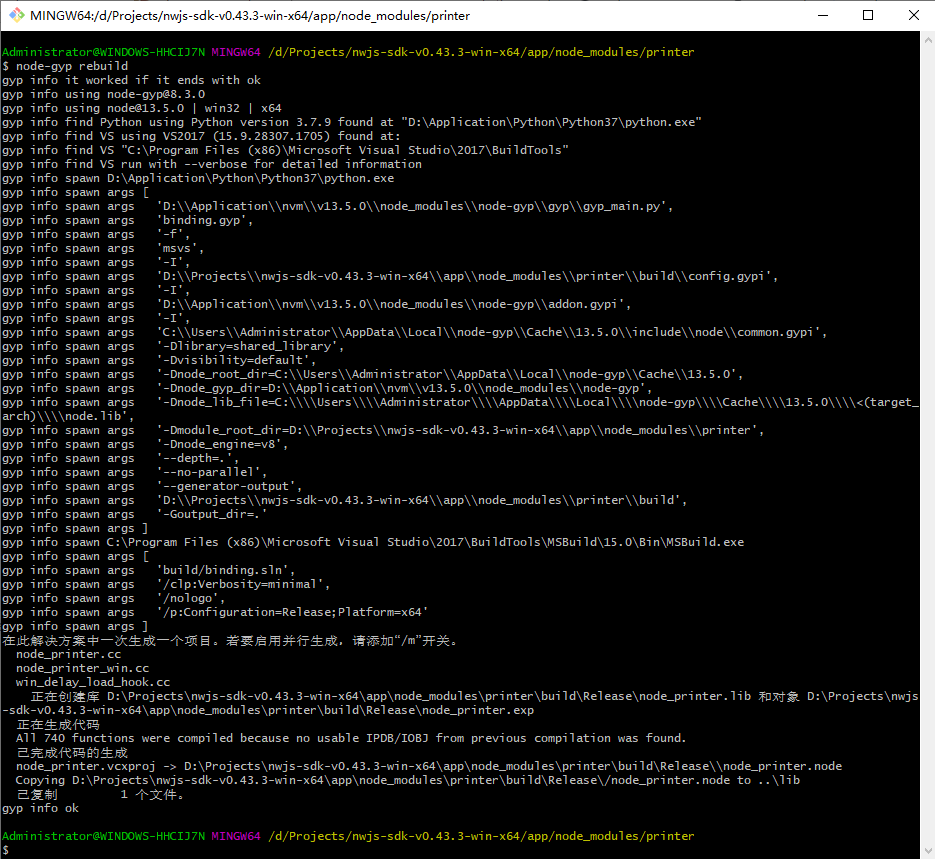The width and height of the screenshot is (935, 859).
Task: Click the Visual Studio 2017 BuildTools path line
Action: pyautogui.click(x=285, y=150)
